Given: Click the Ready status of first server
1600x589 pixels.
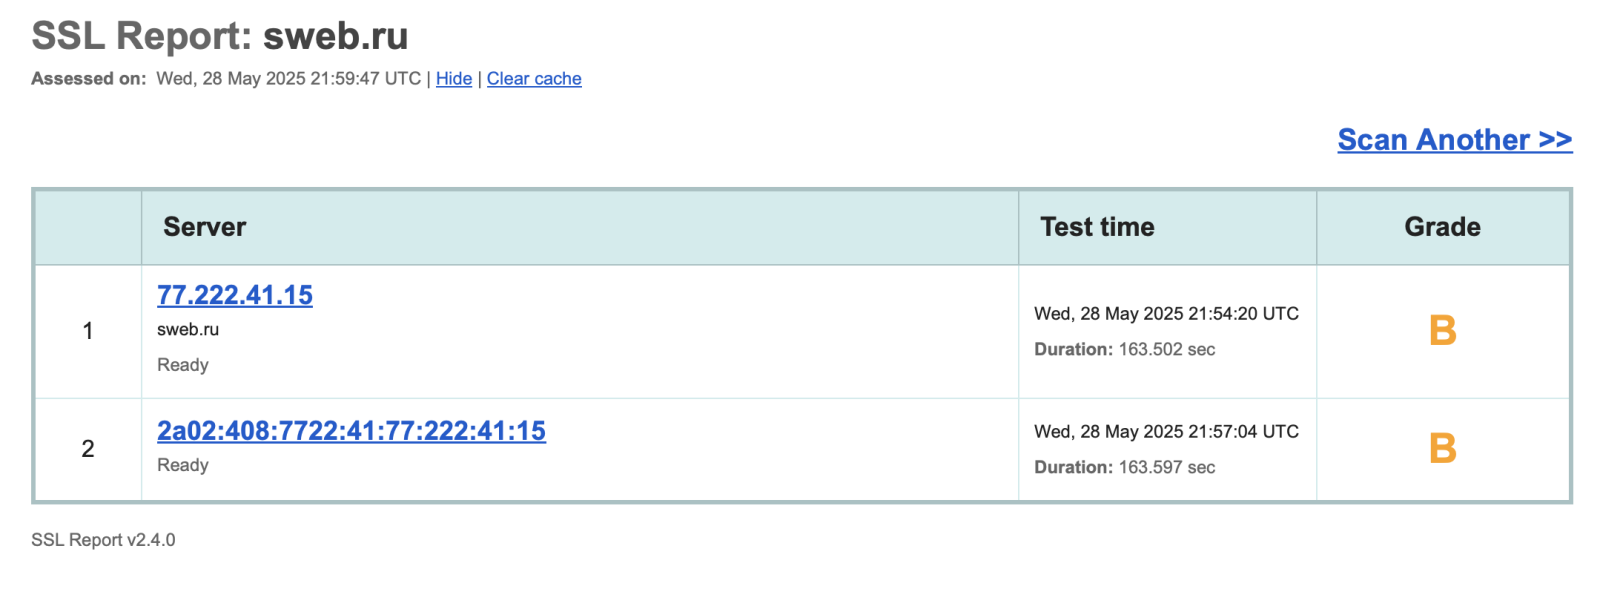Looking at the screenshot, I should click(x=183, y=365).
